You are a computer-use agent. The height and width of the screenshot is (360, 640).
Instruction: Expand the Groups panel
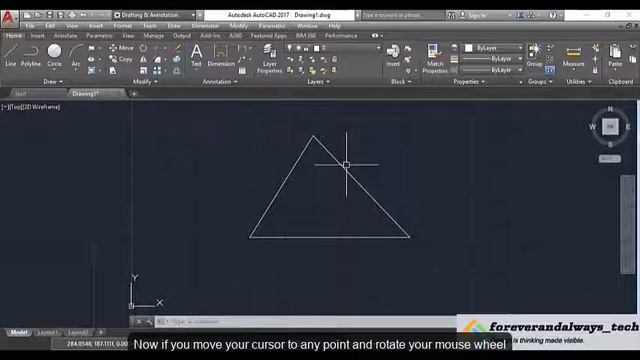(540, 82)
